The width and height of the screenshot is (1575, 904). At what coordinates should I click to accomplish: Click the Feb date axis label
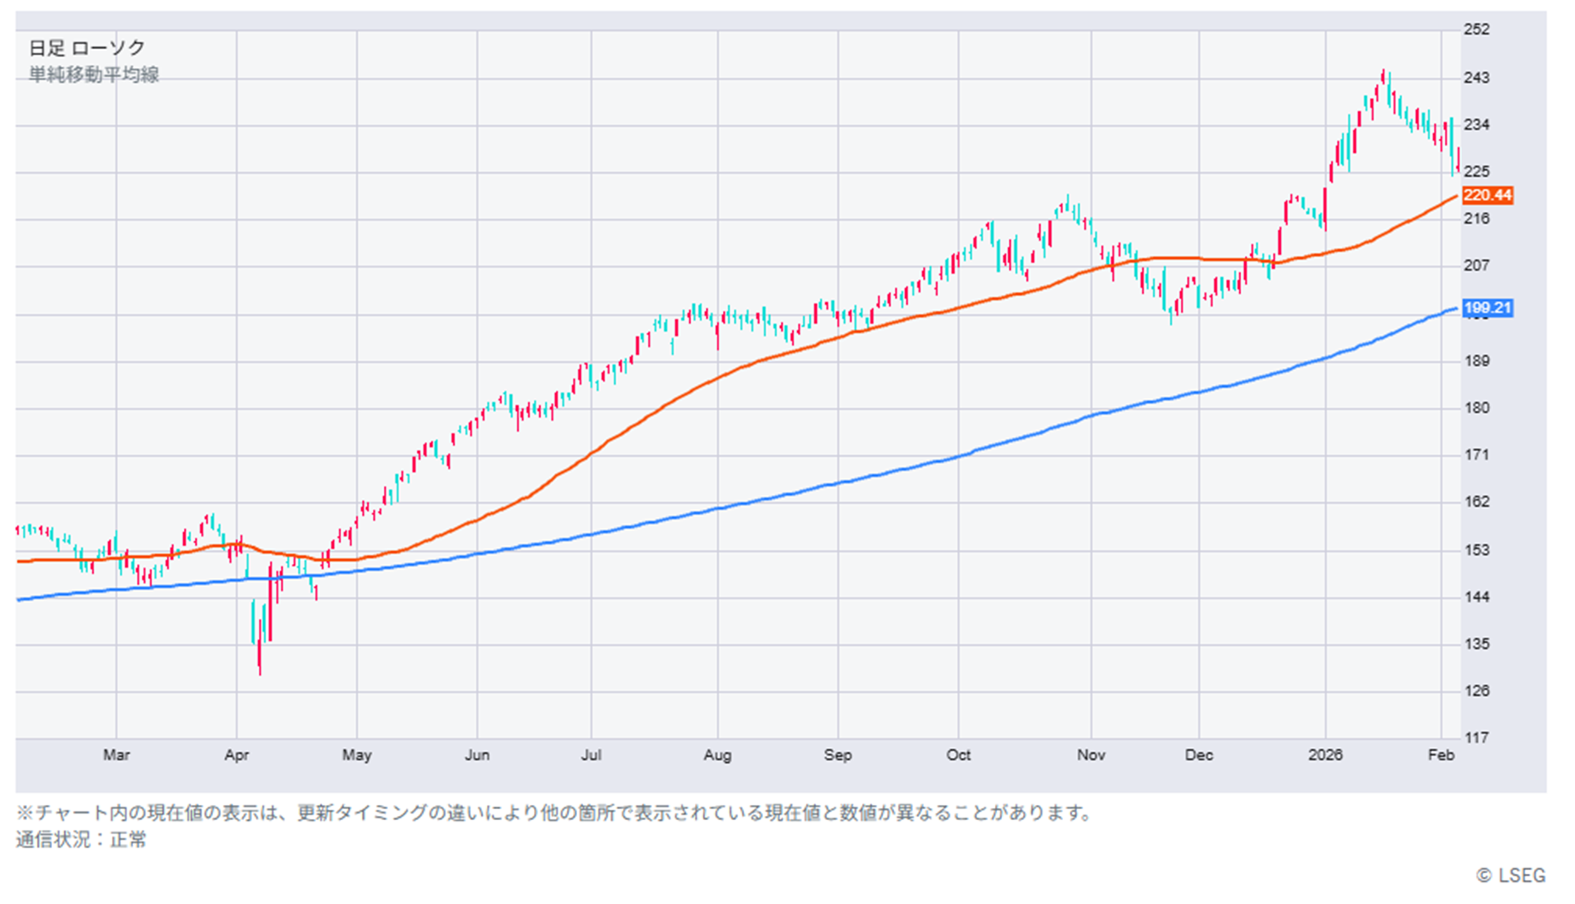pos(1441,755)
